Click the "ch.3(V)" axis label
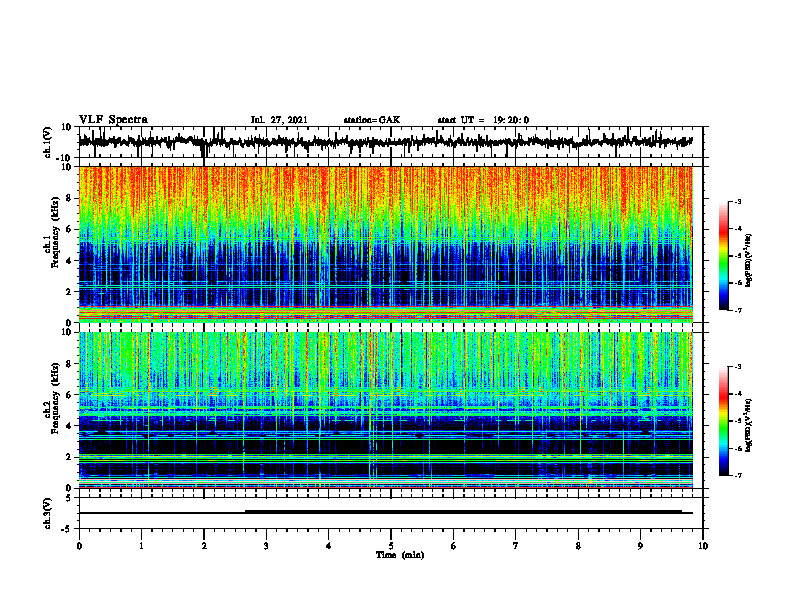 (48, 513)
